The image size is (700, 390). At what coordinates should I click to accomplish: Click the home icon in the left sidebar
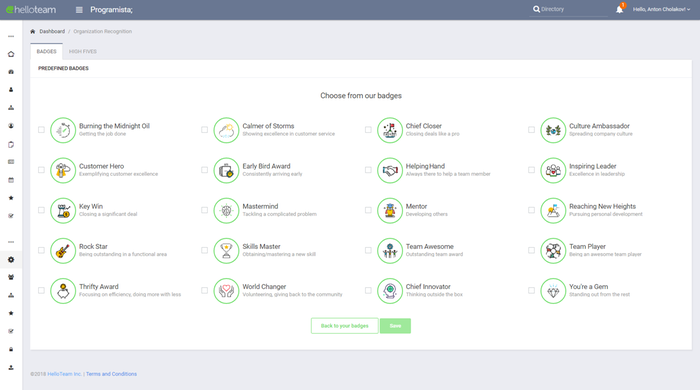11,54
